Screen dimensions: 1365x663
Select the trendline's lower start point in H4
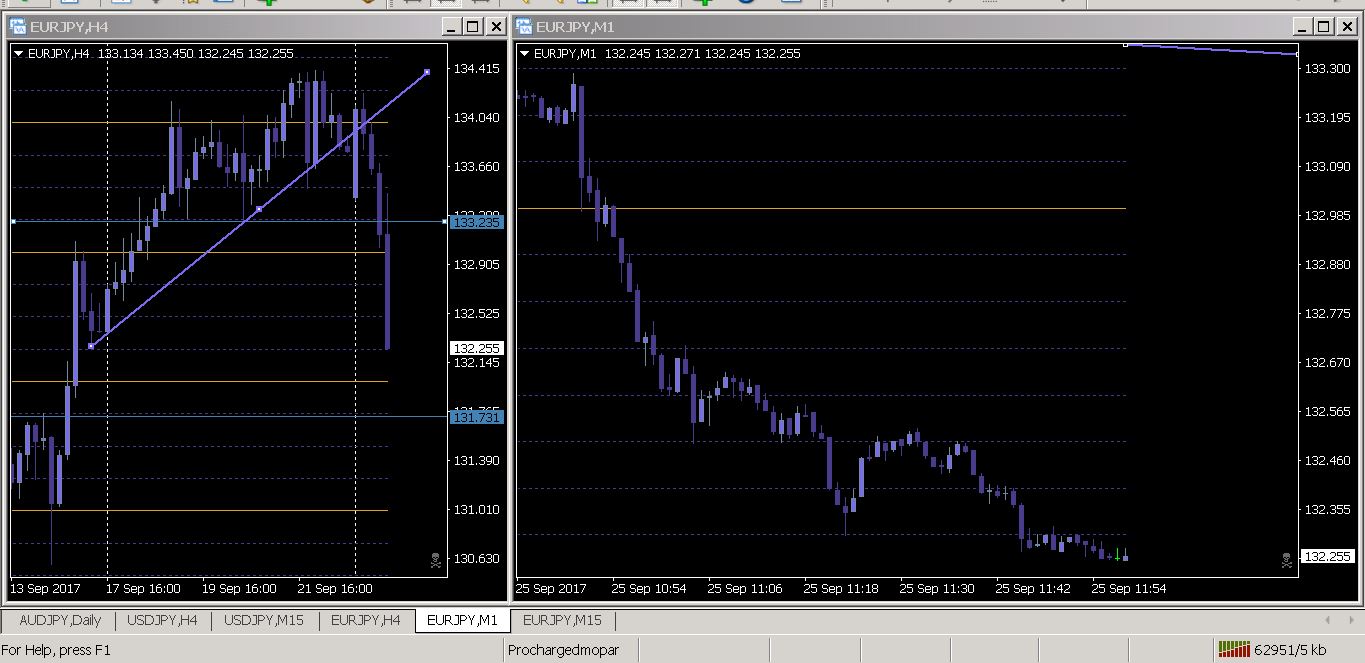click(x=91, y=346)
